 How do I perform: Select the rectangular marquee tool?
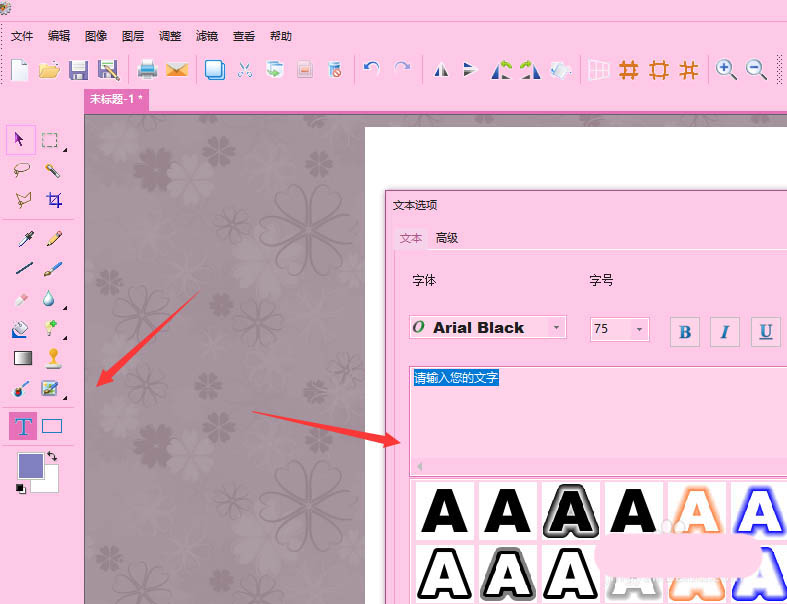pyautogui.click(x=50, y=140)
